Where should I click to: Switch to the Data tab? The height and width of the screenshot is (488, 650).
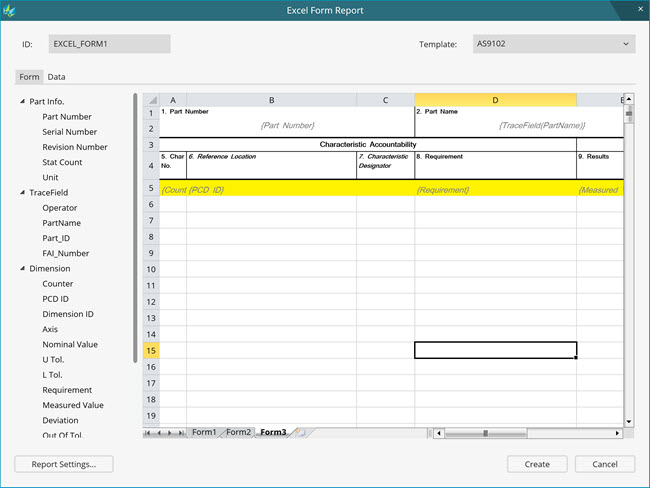pyautogui.click(x=57, y=77)
